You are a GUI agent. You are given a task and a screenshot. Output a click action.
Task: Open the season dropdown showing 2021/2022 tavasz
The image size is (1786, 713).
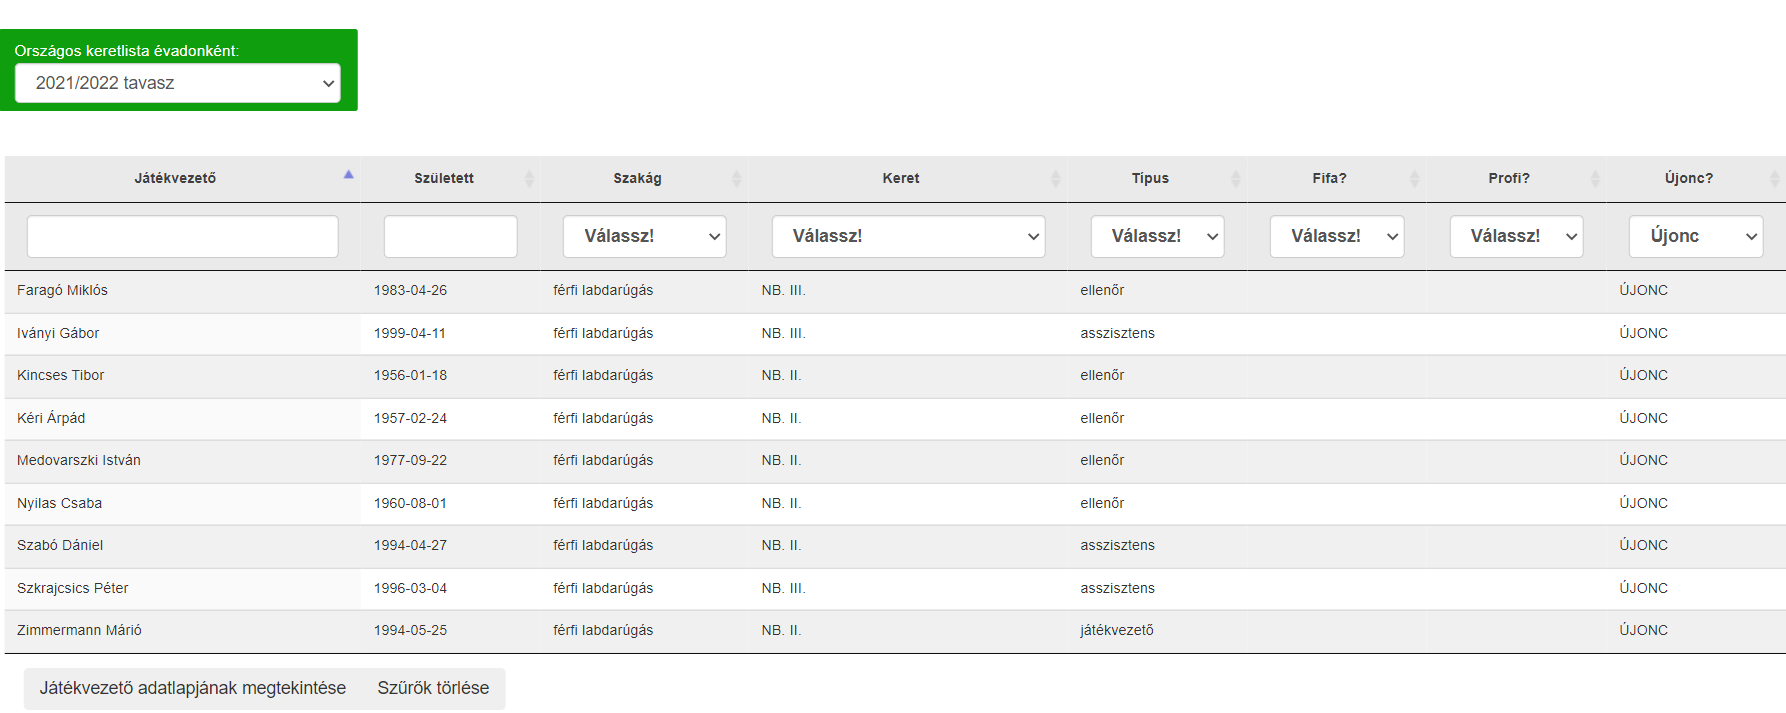[178, 83]
